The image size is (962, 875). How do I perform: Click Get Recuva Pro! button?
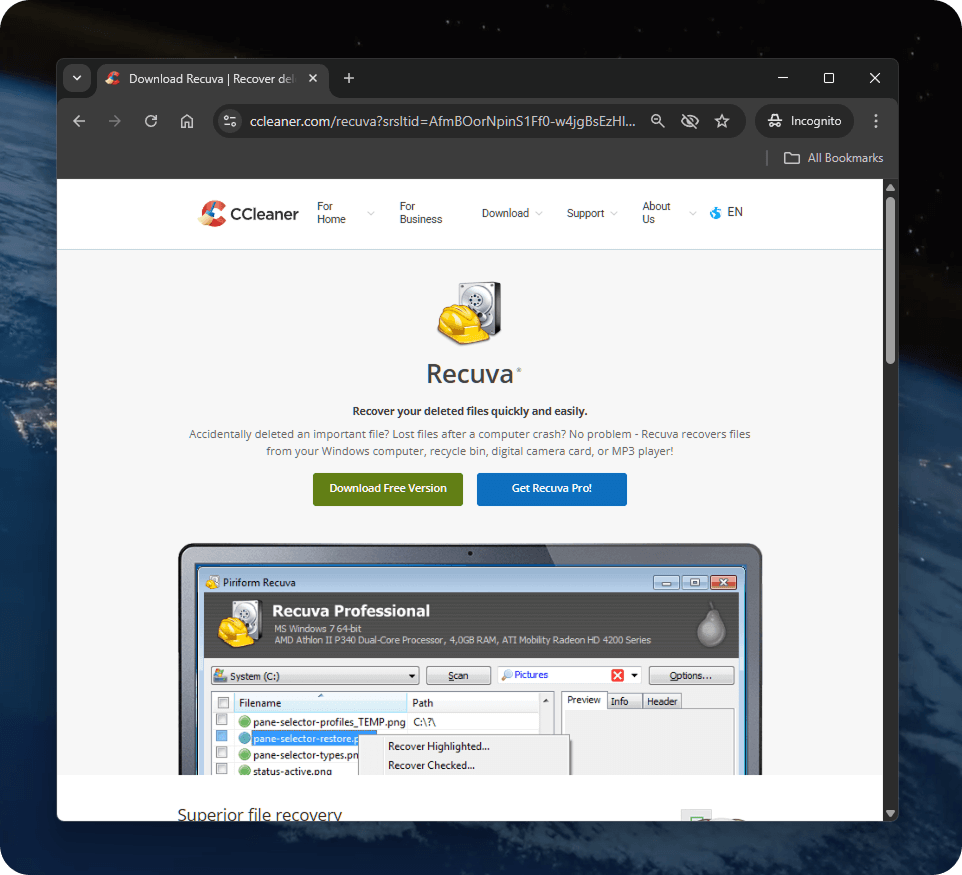552,489
